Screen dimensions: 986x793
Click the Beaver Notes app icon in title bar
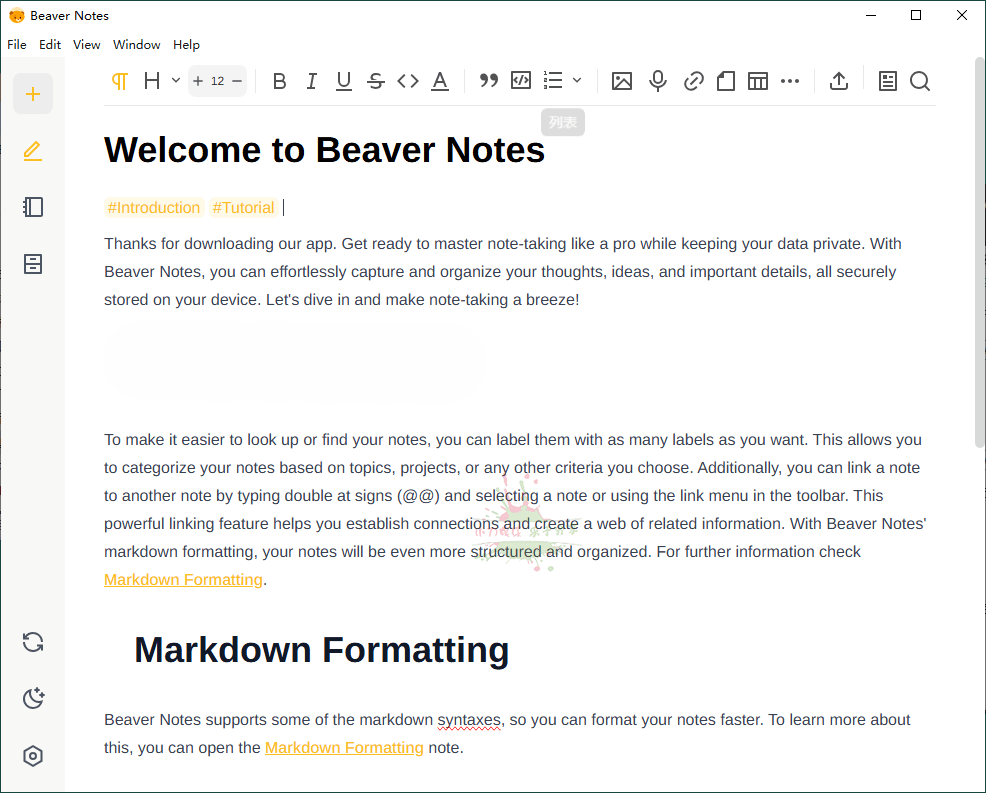point(16,16)
